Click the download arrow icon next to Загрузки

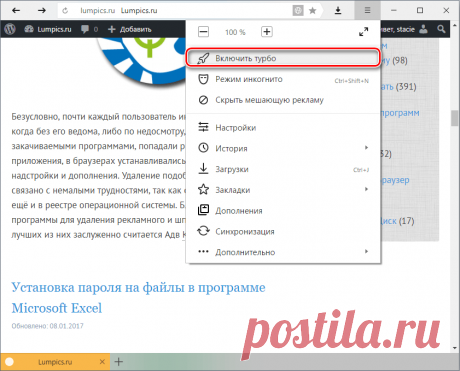coord(203,169)
